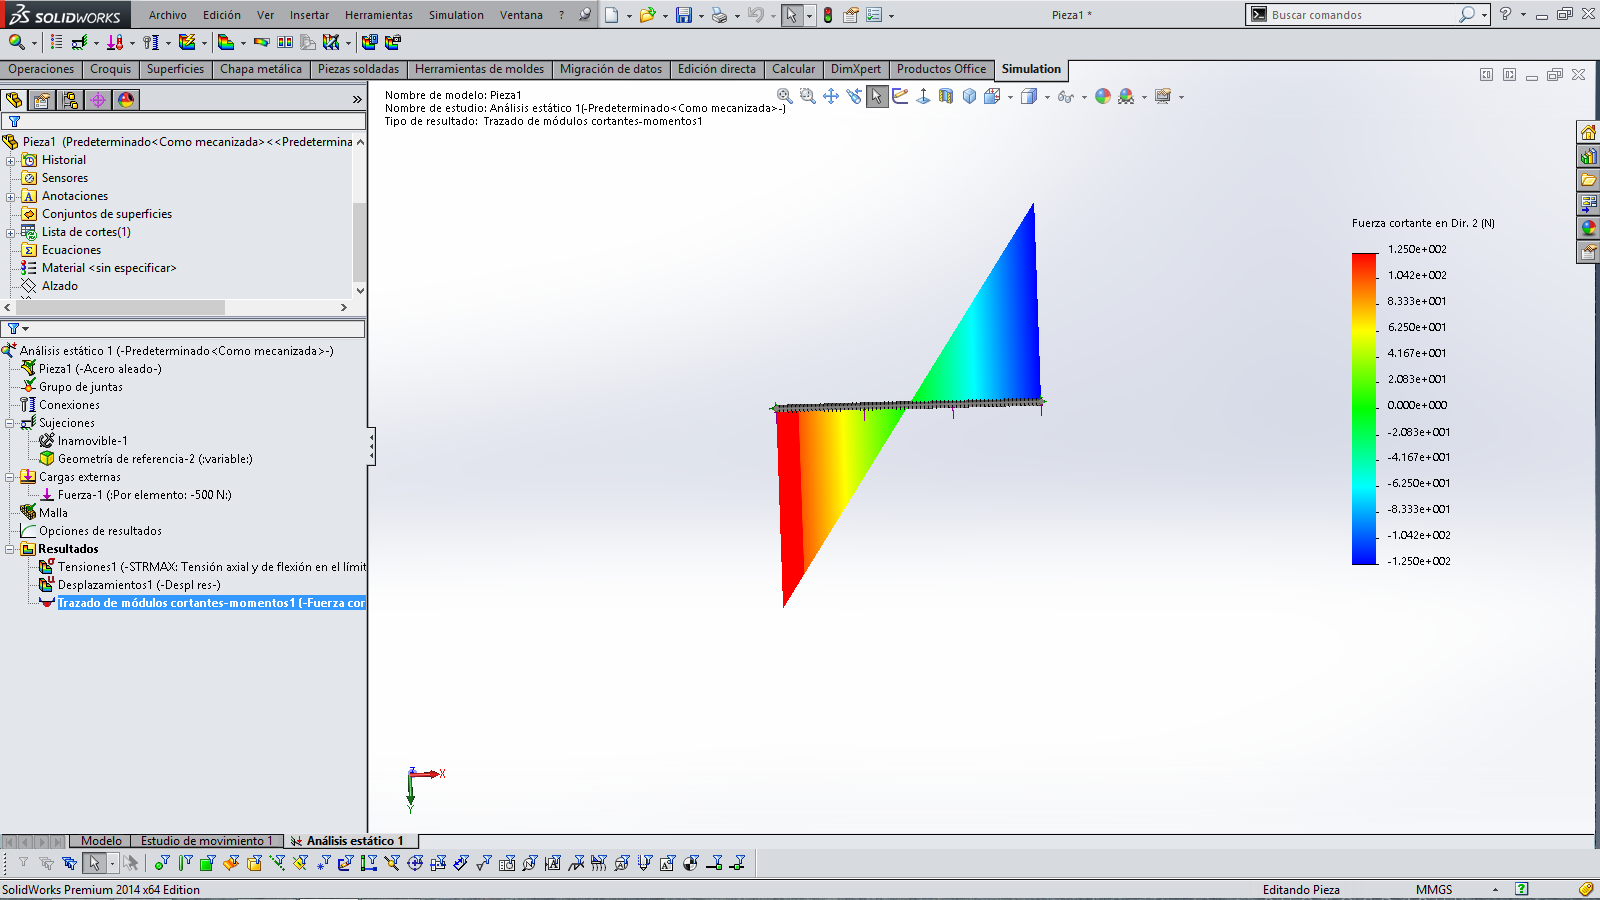Screen dimensions: 1600x900
Task: Open the Display style dropdown arrow
Action: click(x=1047, y=98)
